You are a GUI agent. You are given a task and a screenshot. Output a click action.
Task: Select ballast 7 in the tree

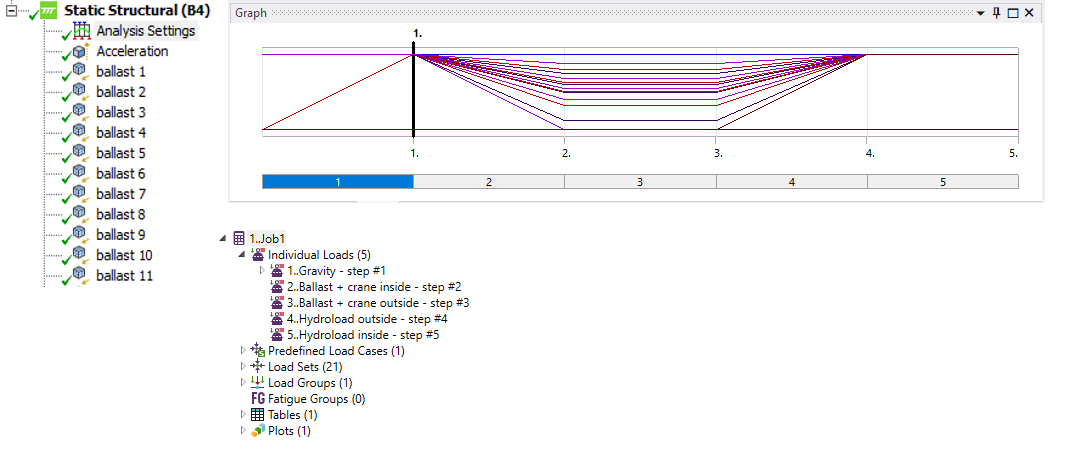121,194
